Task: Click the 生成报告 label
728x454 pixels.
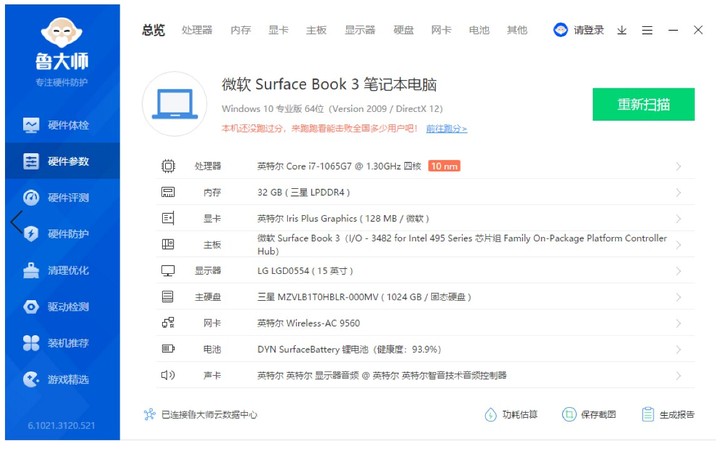Action: click(x=677, y=415)
